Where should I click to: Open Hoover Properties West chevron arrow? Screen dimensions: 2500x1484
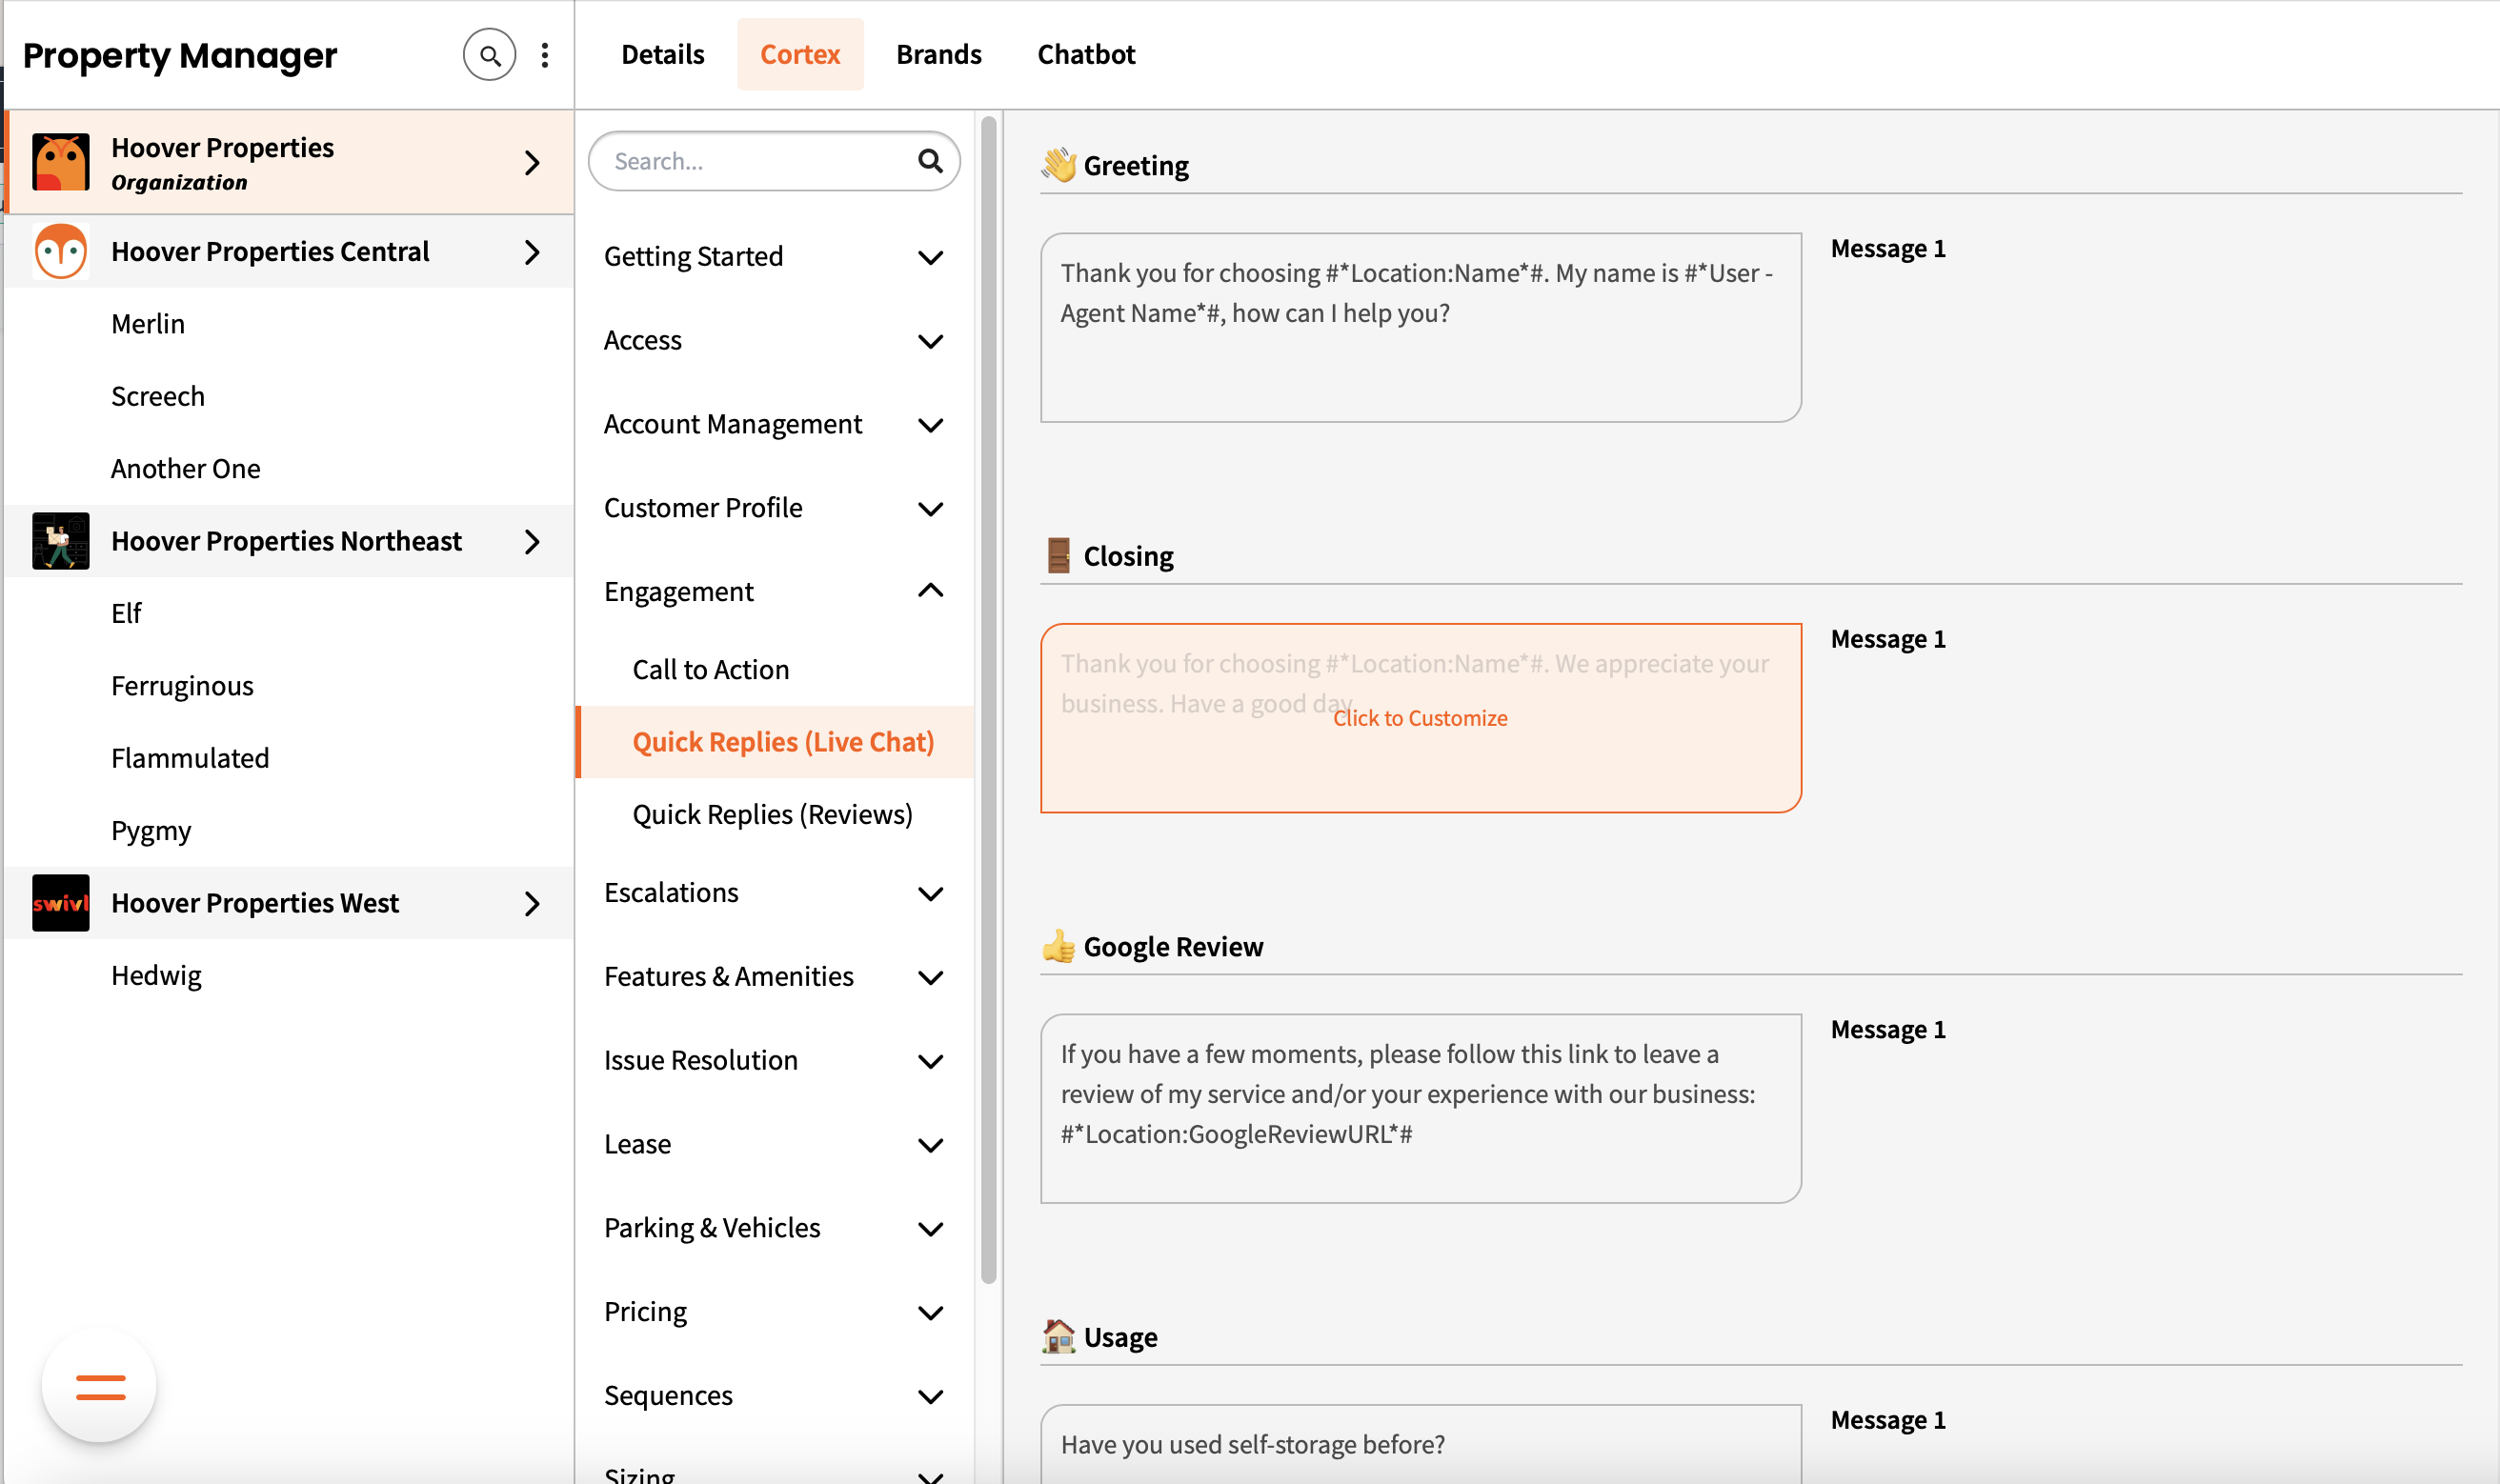(532, 904)
